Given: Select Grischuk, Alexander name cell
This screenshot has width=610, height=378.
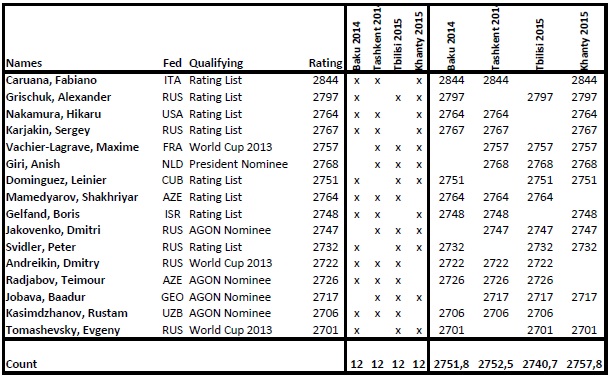Looking at the screenshot, I should [x=58, y=97].
